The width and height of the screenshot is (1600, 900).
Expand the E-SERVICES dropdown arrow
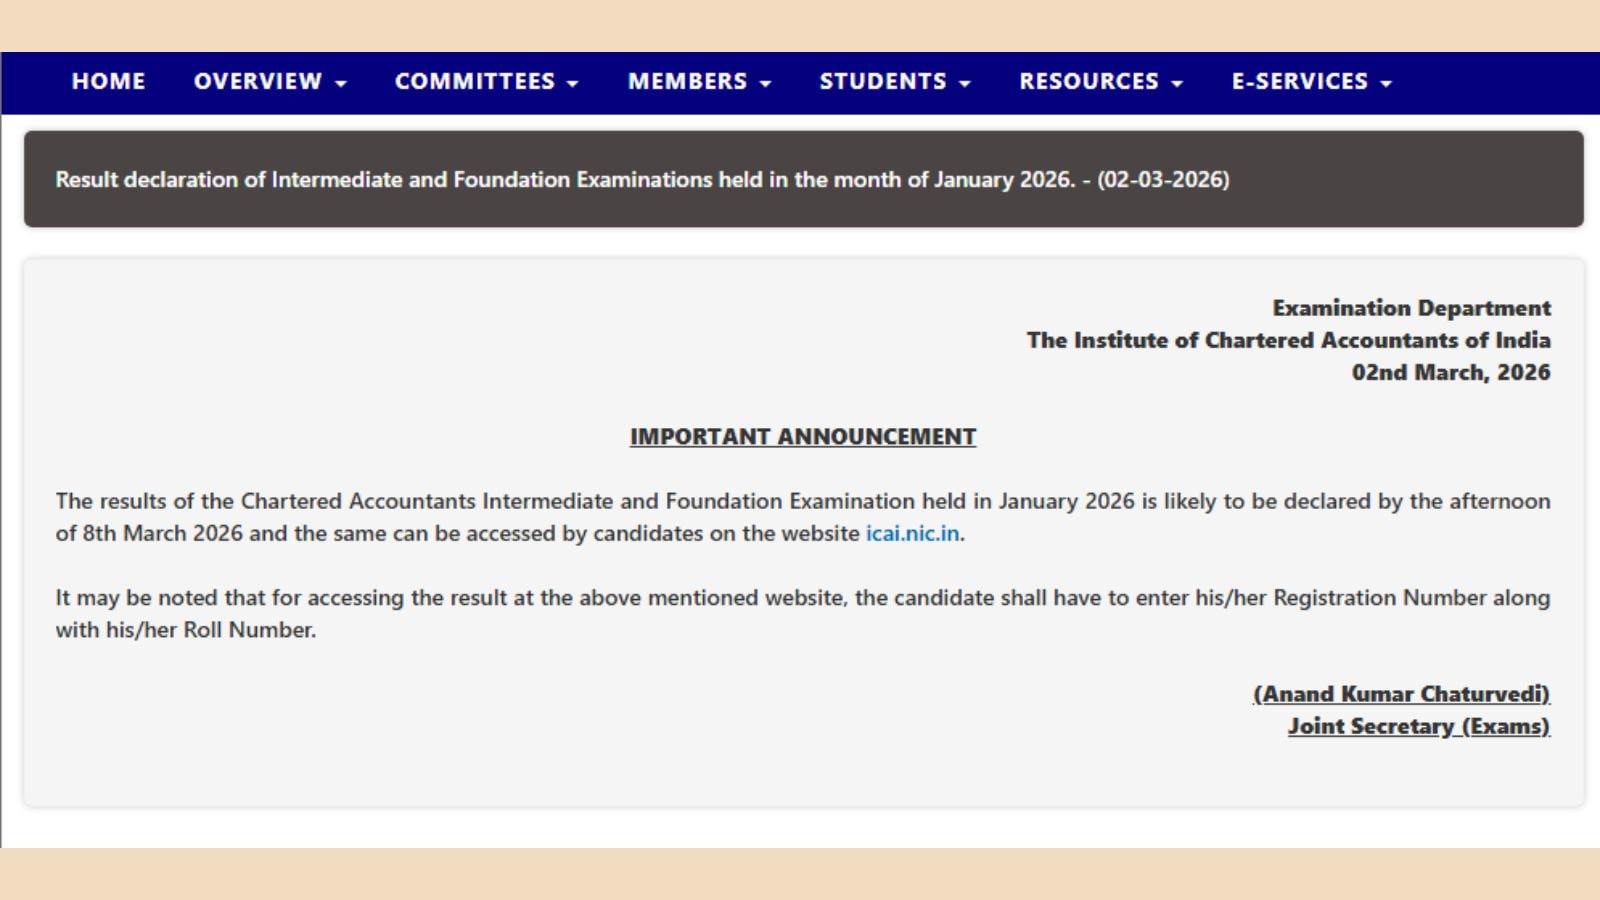(1387, 84)
